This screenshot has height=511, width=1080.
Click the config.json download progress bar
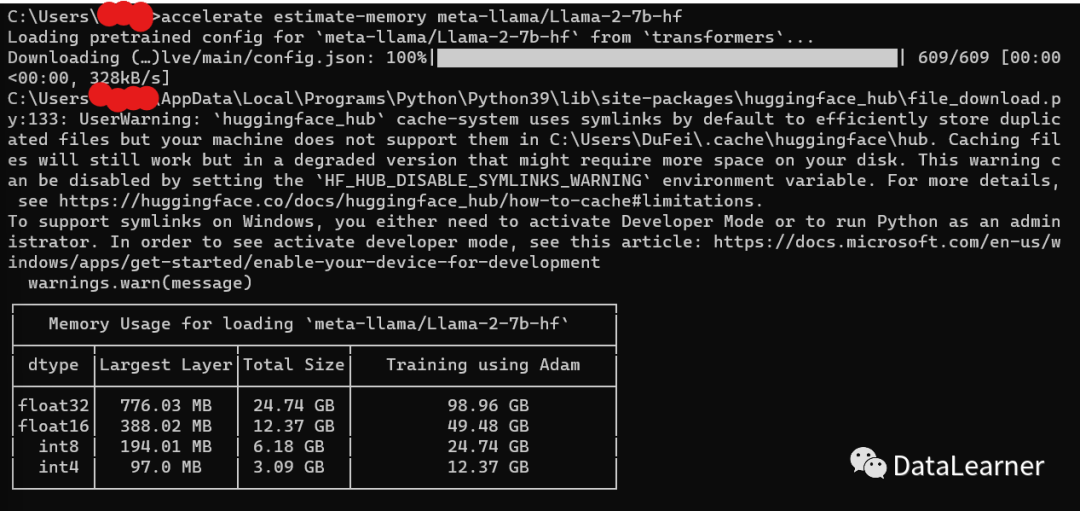[667, 58]
